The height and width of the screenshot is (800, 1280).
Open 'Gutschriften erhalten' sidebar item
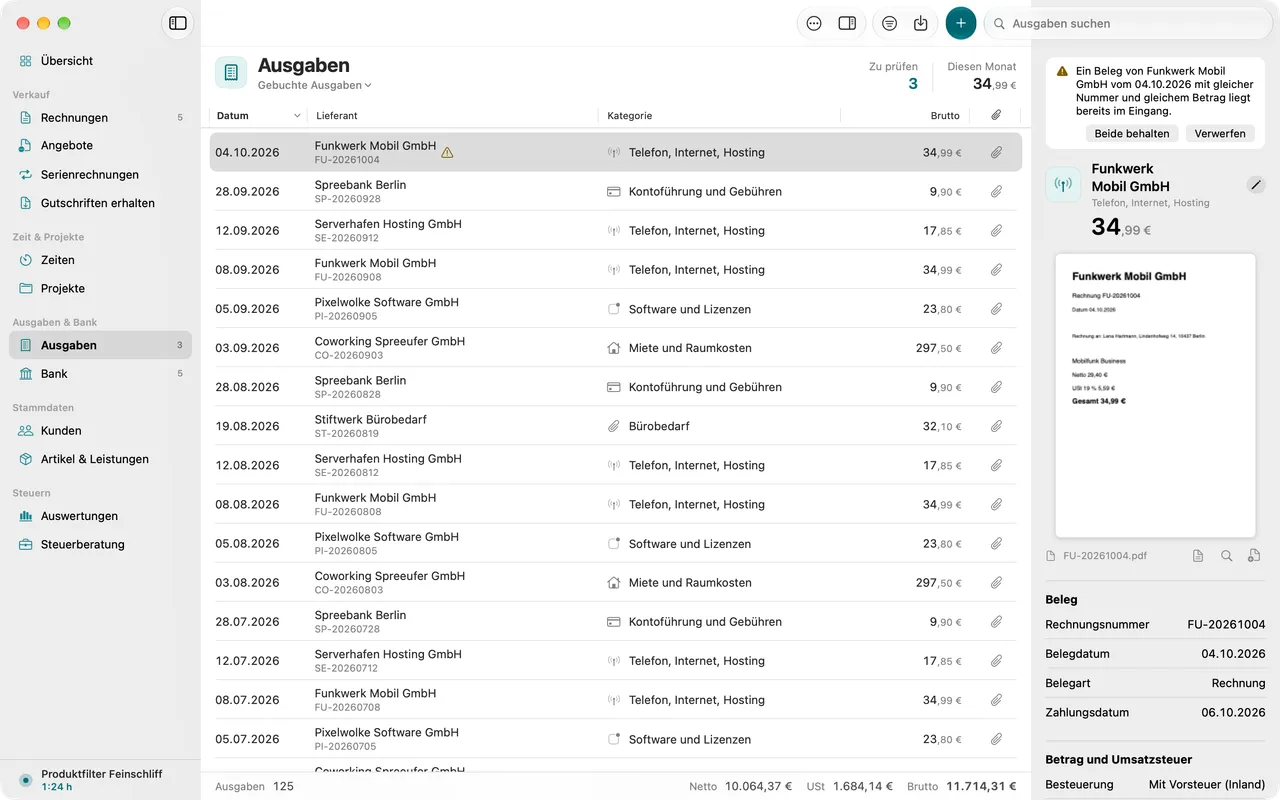pos(100,203)
